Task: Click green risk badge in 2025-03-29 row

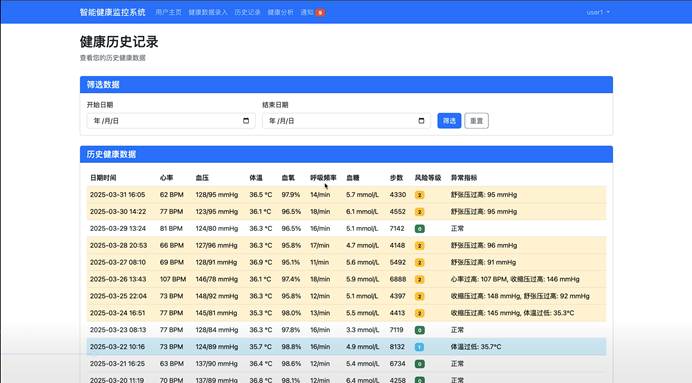Action: coord(419,229)
